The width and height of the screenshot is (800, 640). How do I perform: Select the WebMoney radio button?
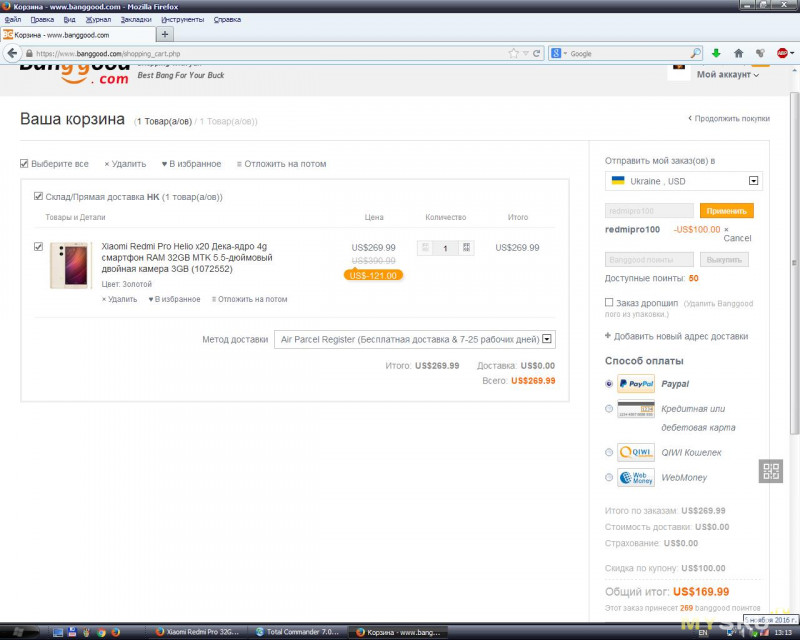click(609, 477)
